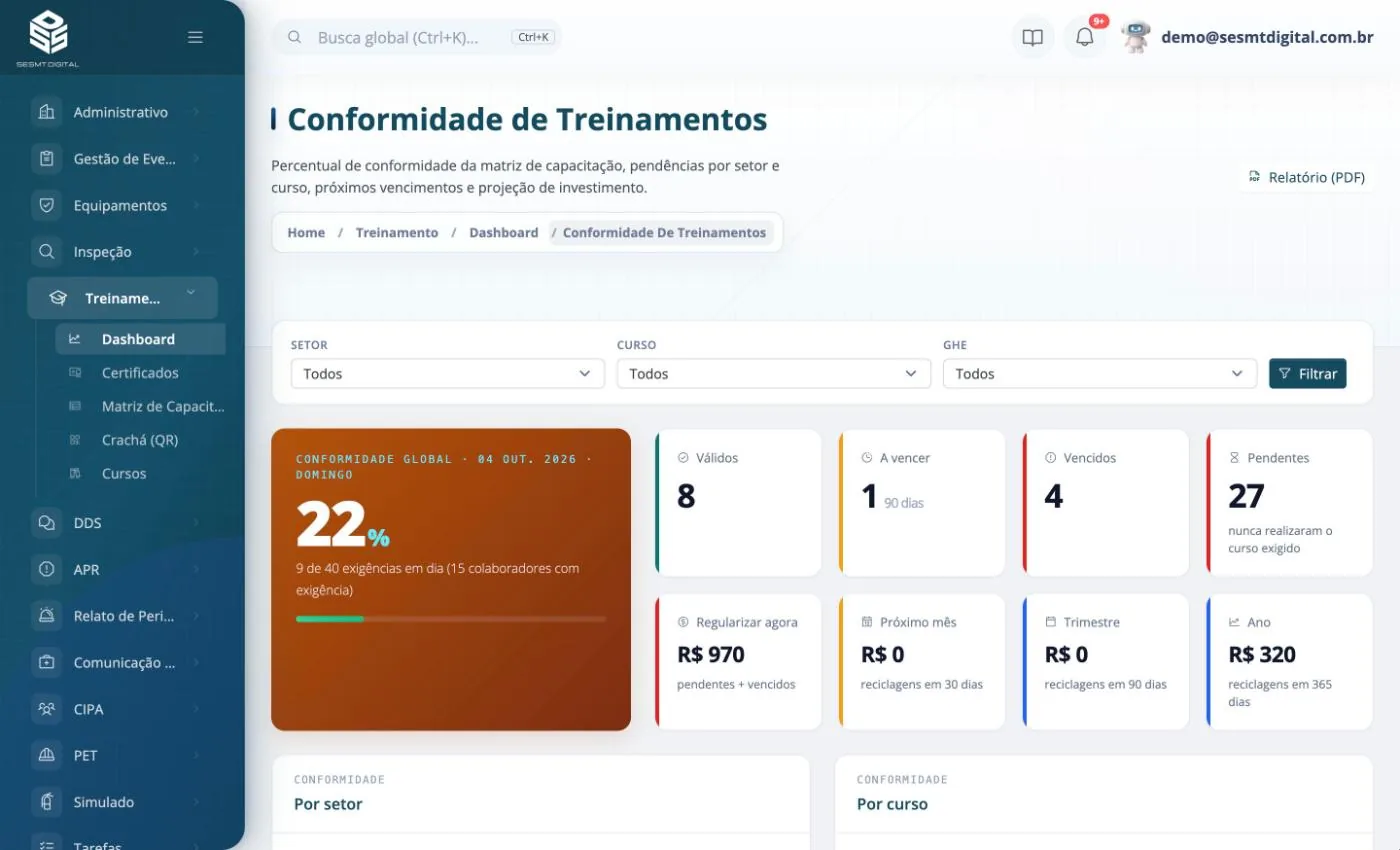The width and height of the screenshot is (1400, 850).
Task: Go to Treinamento breadcrumb link
Action: pyautogui.click(x=397, y=232)
